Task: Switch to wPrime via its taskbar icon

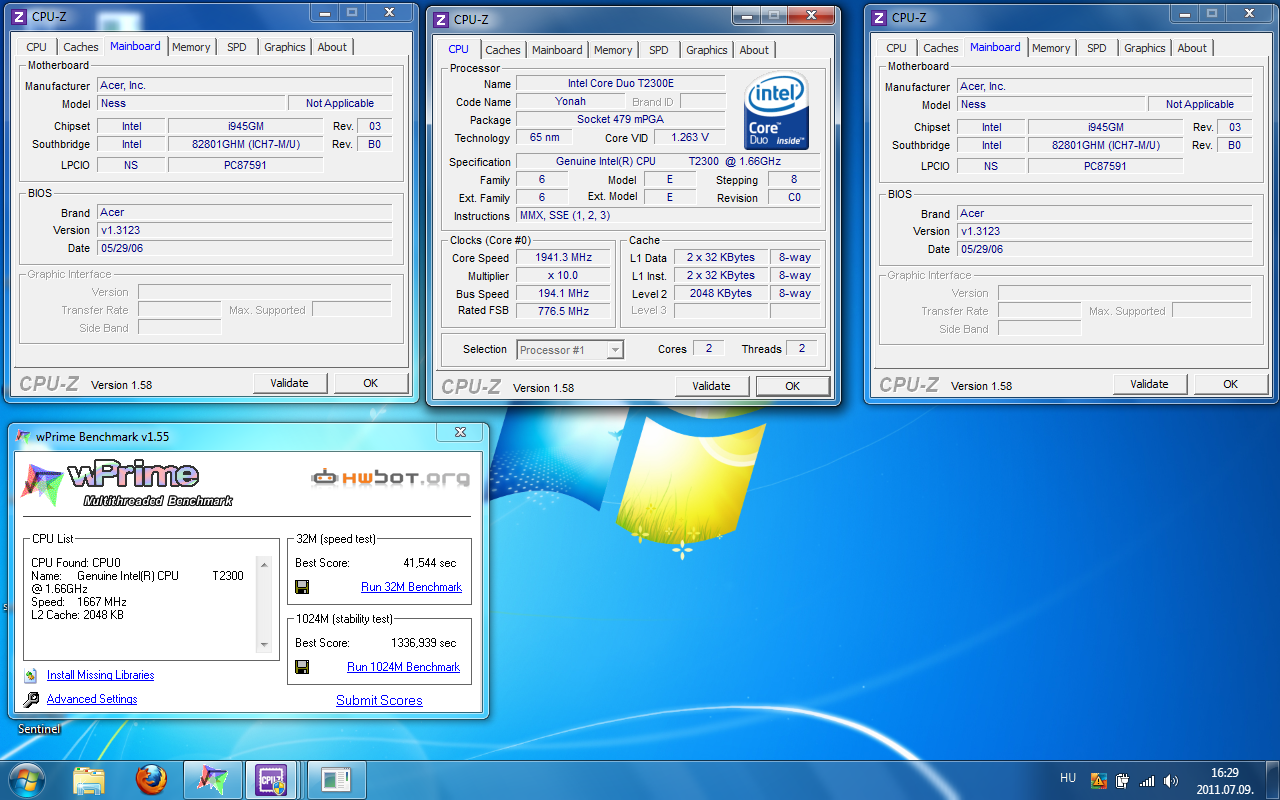Action: (213, 780)
